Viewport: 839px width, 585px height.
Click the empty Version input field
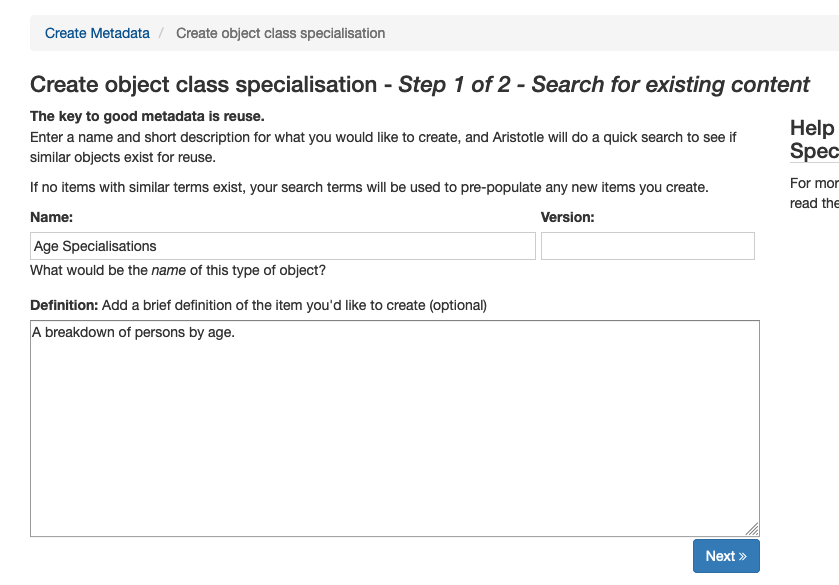pyautogui.click(x=647, y=246)
